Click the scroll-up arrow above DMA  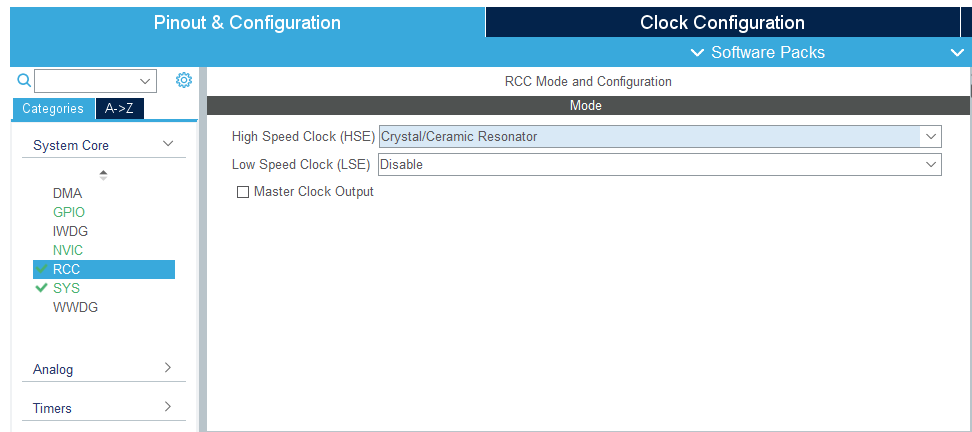(104, 172)
